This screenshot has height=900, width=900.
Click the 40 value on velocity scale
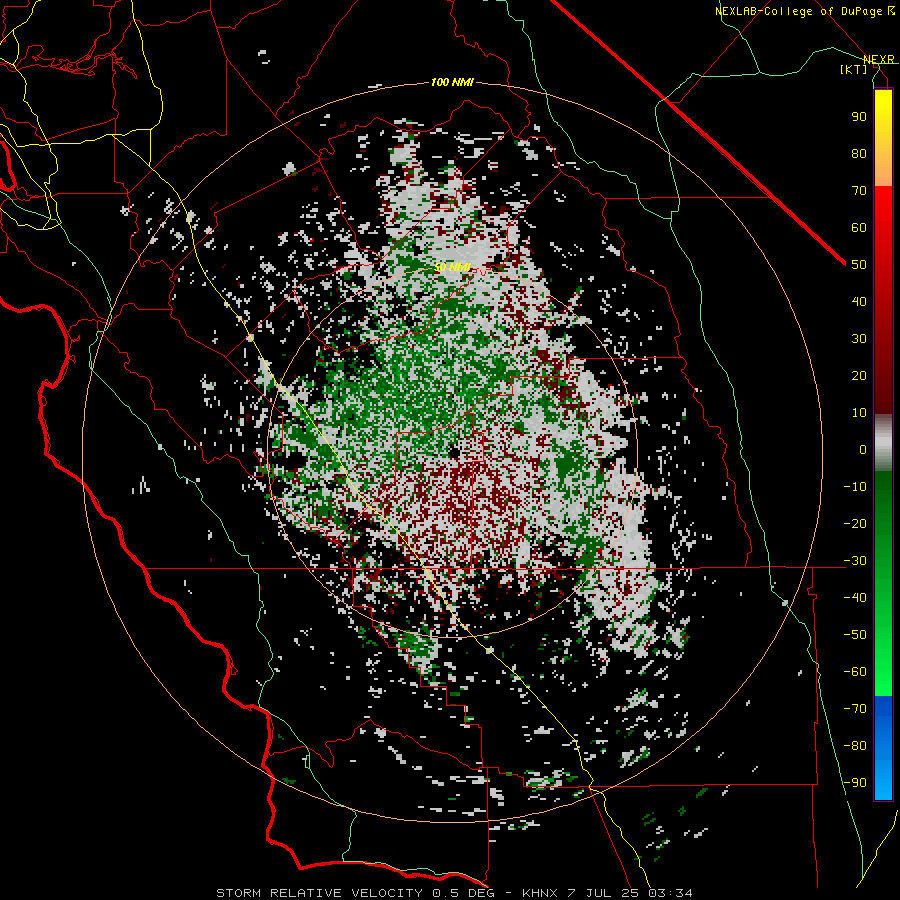tap(859, 302)
